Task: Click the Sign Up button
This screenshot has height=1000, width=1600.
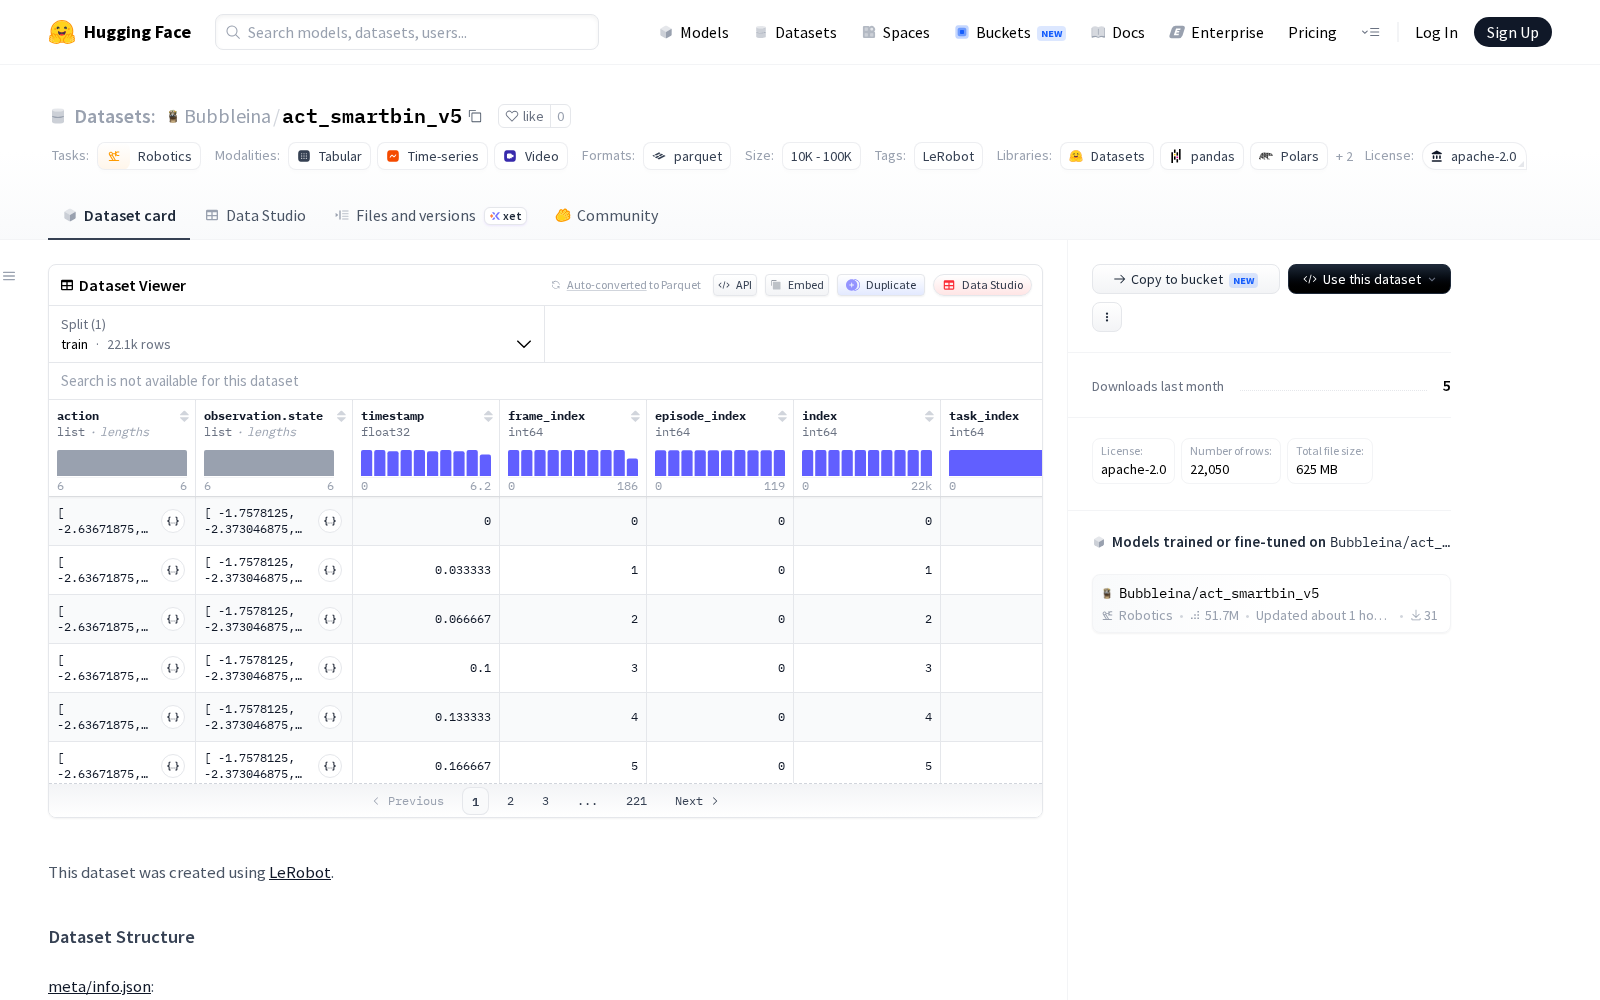Action: 1512,32
